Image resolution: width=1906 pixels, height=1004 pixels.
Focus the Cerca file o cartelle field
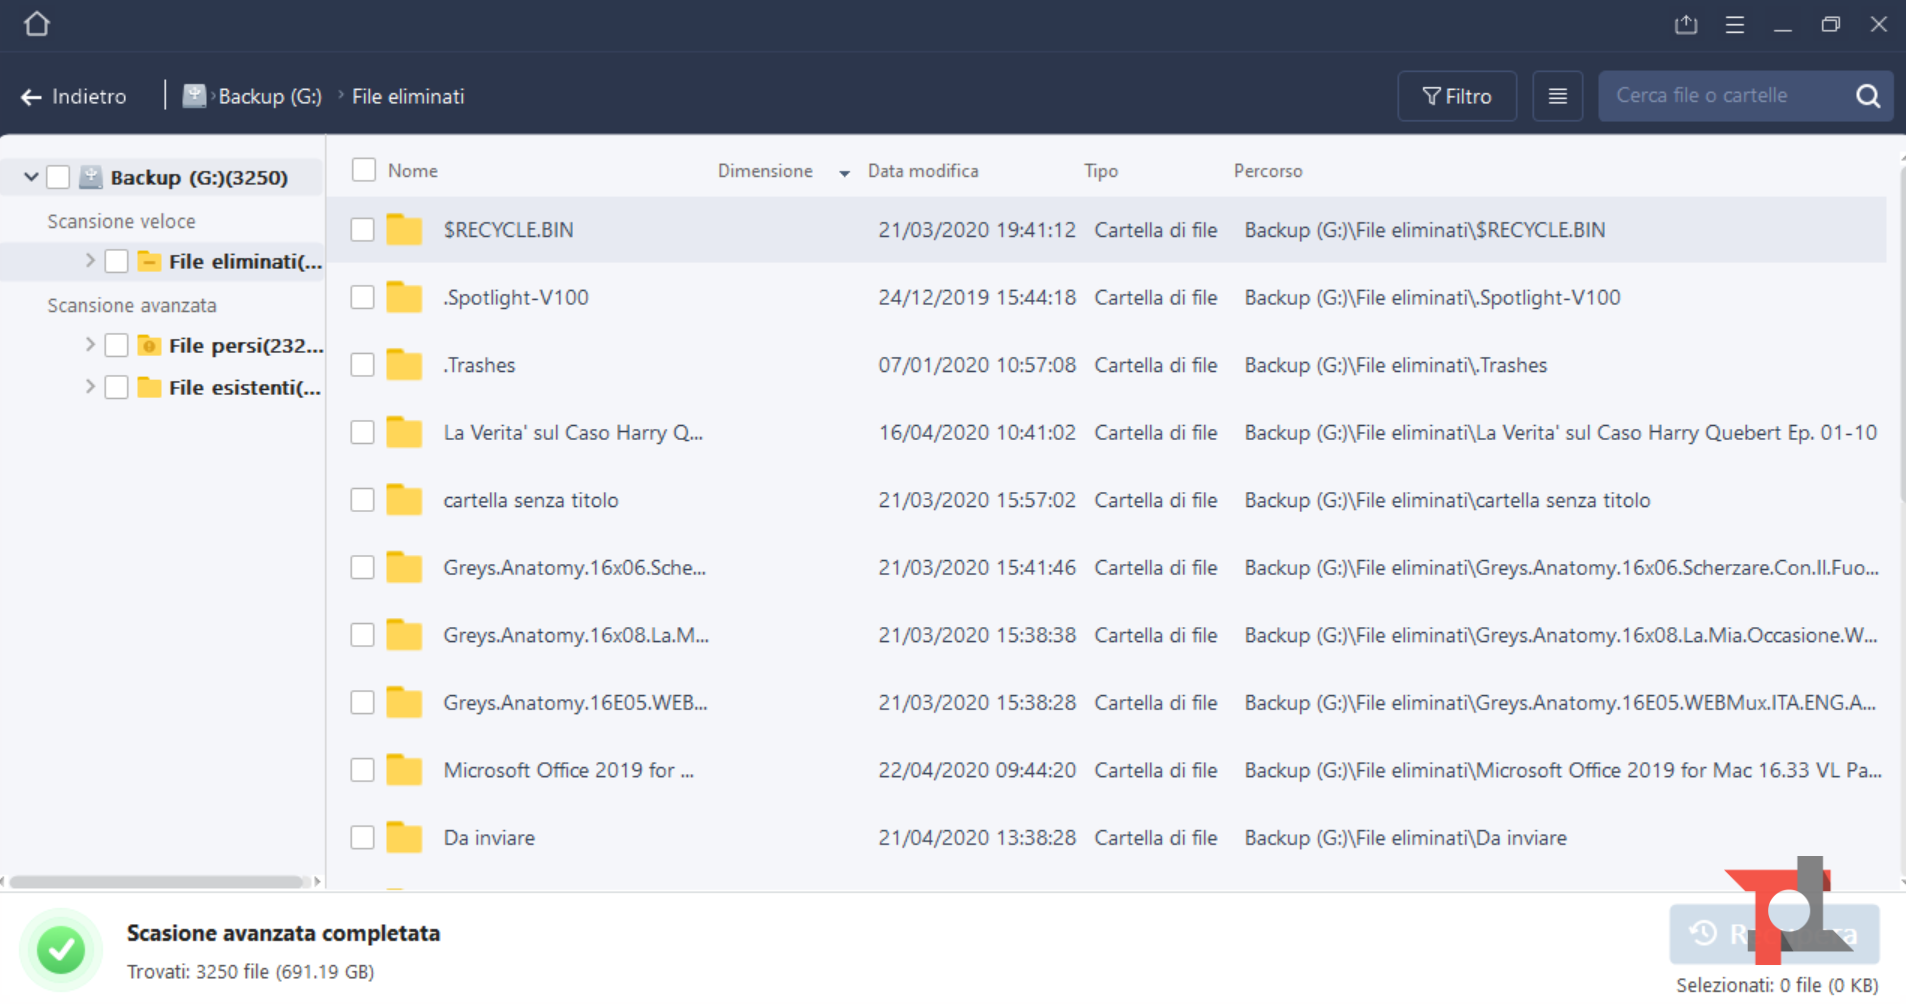(1720, 96)
